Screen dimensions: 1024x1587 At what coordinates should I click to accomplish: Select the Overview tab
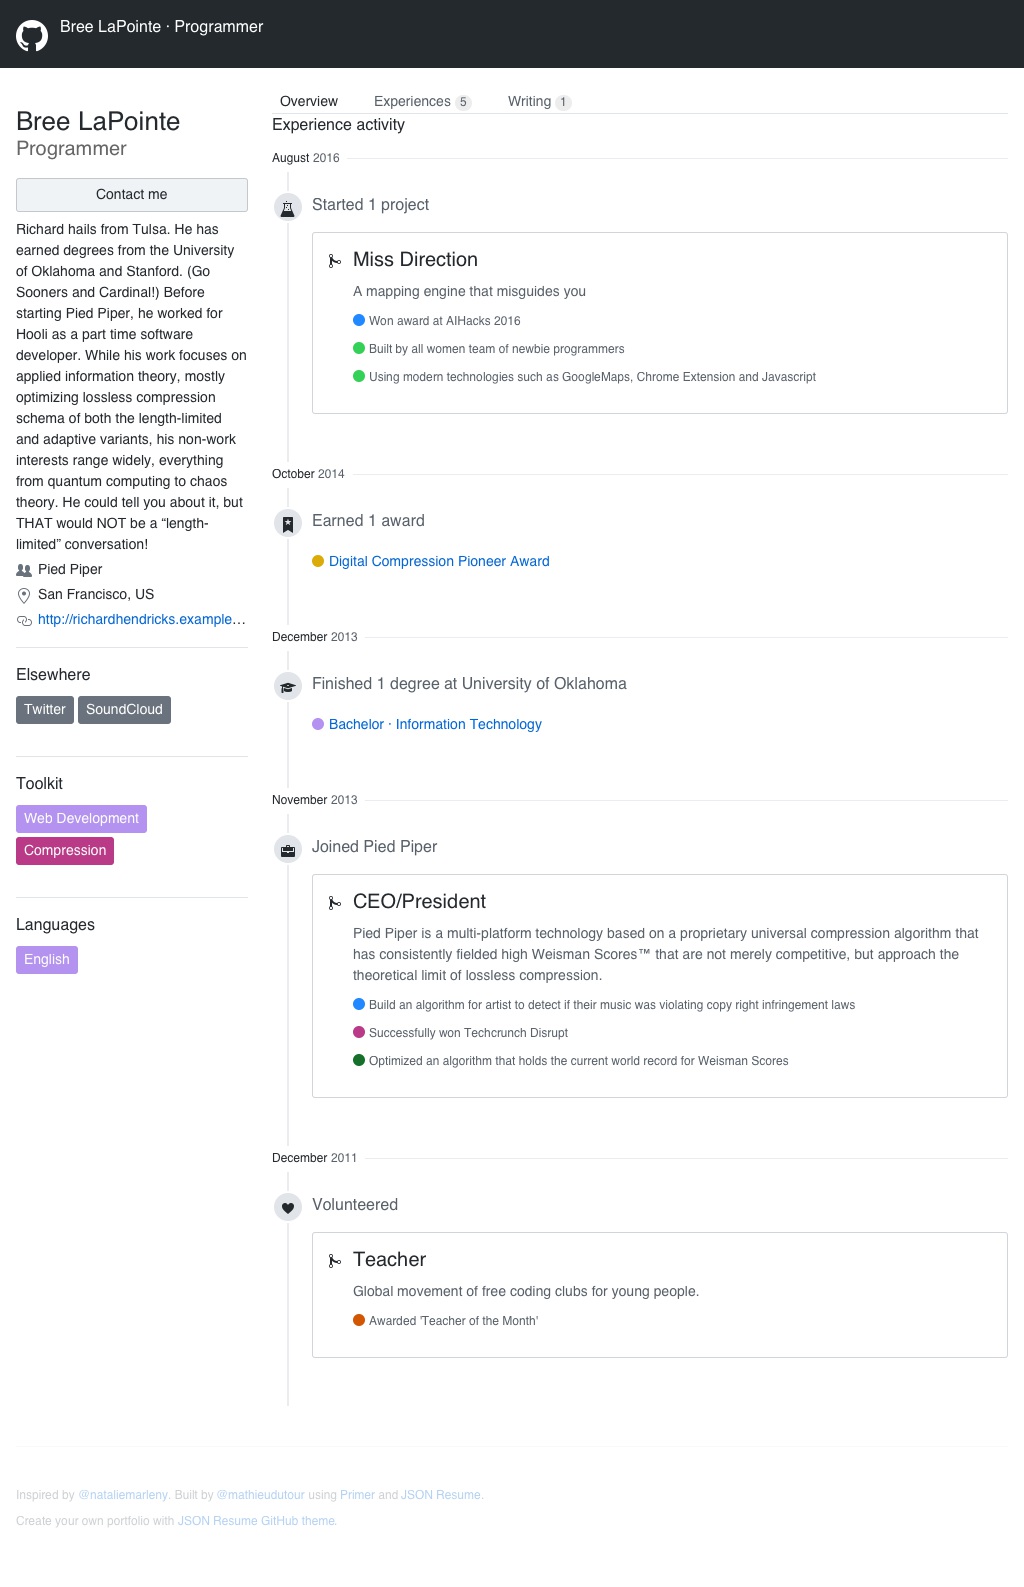[309, 101]
